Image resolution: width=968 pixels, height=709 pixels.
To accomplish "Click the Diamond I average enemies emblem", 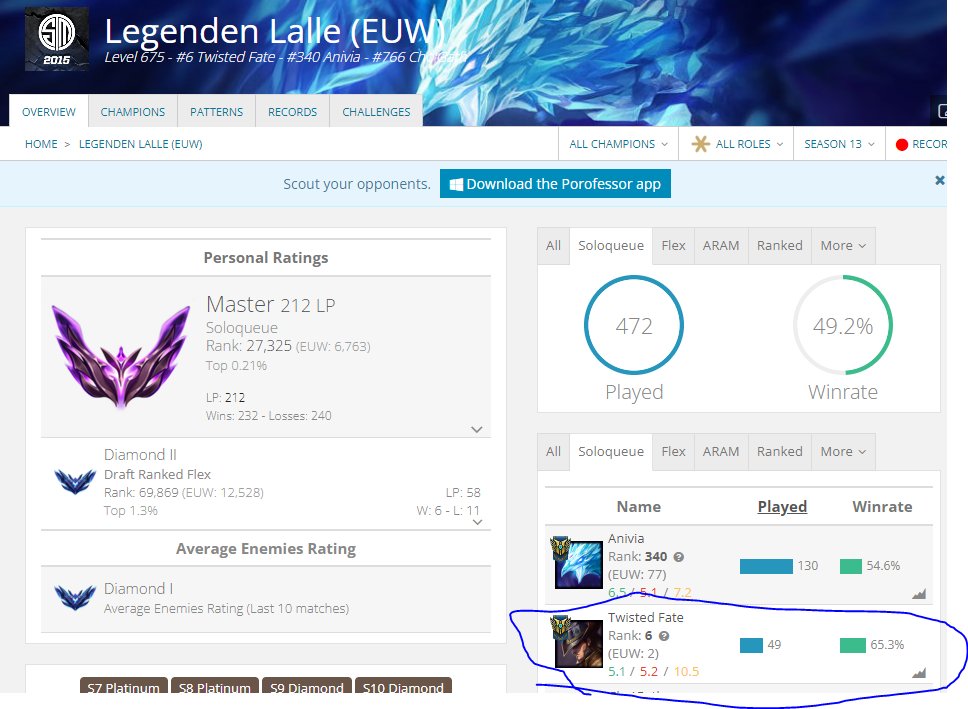I will click(x=75, y=598).
